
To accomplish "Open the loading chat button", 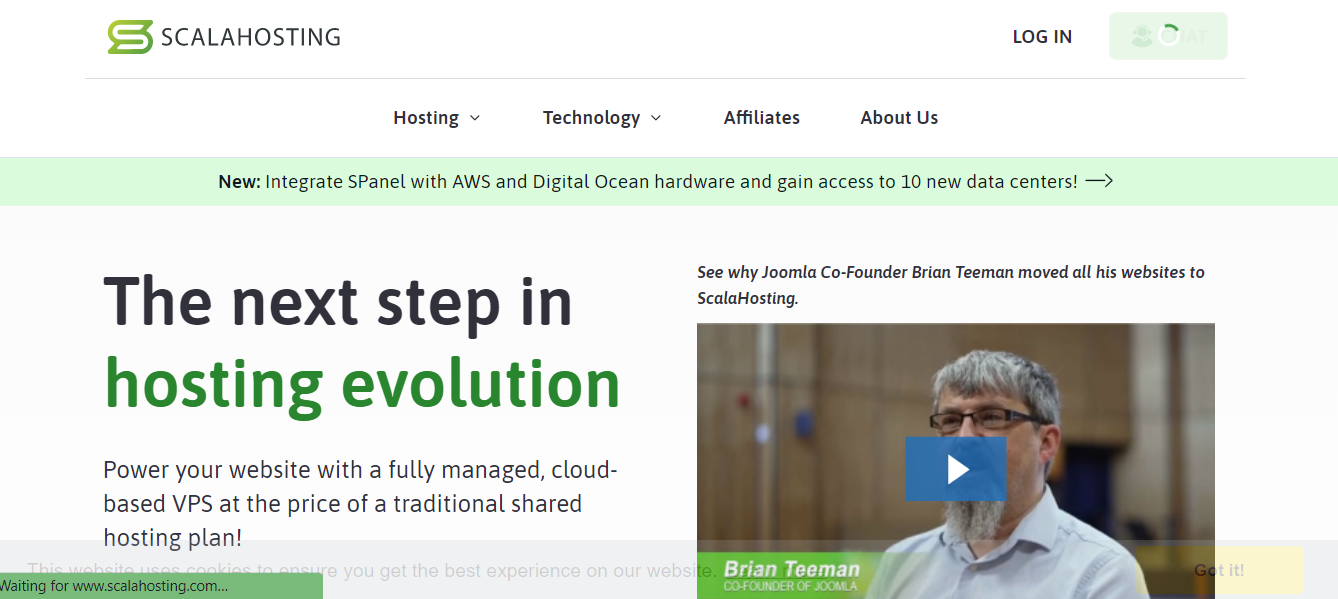I will point(1168,36).
